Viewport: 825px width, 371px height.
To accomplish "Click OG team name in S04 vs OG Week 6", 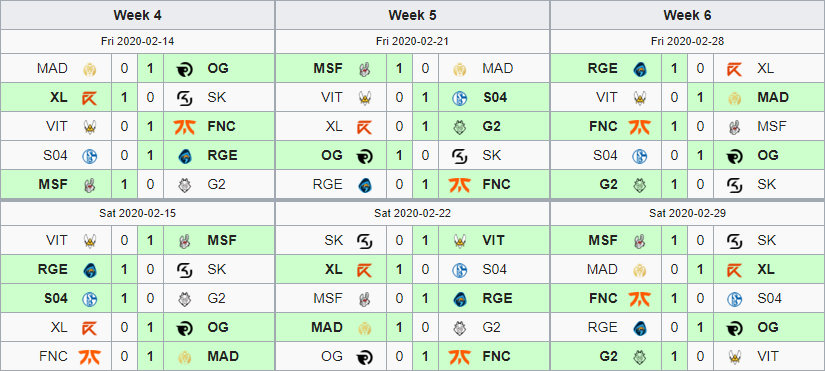I will point(768,155).
